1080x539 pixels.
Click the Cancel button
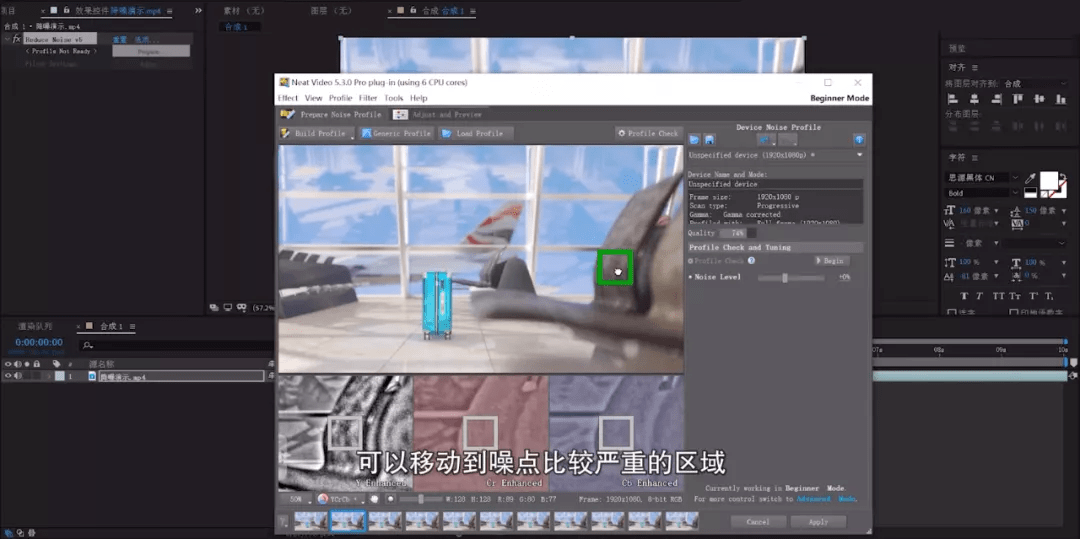(x=757, y=522)
